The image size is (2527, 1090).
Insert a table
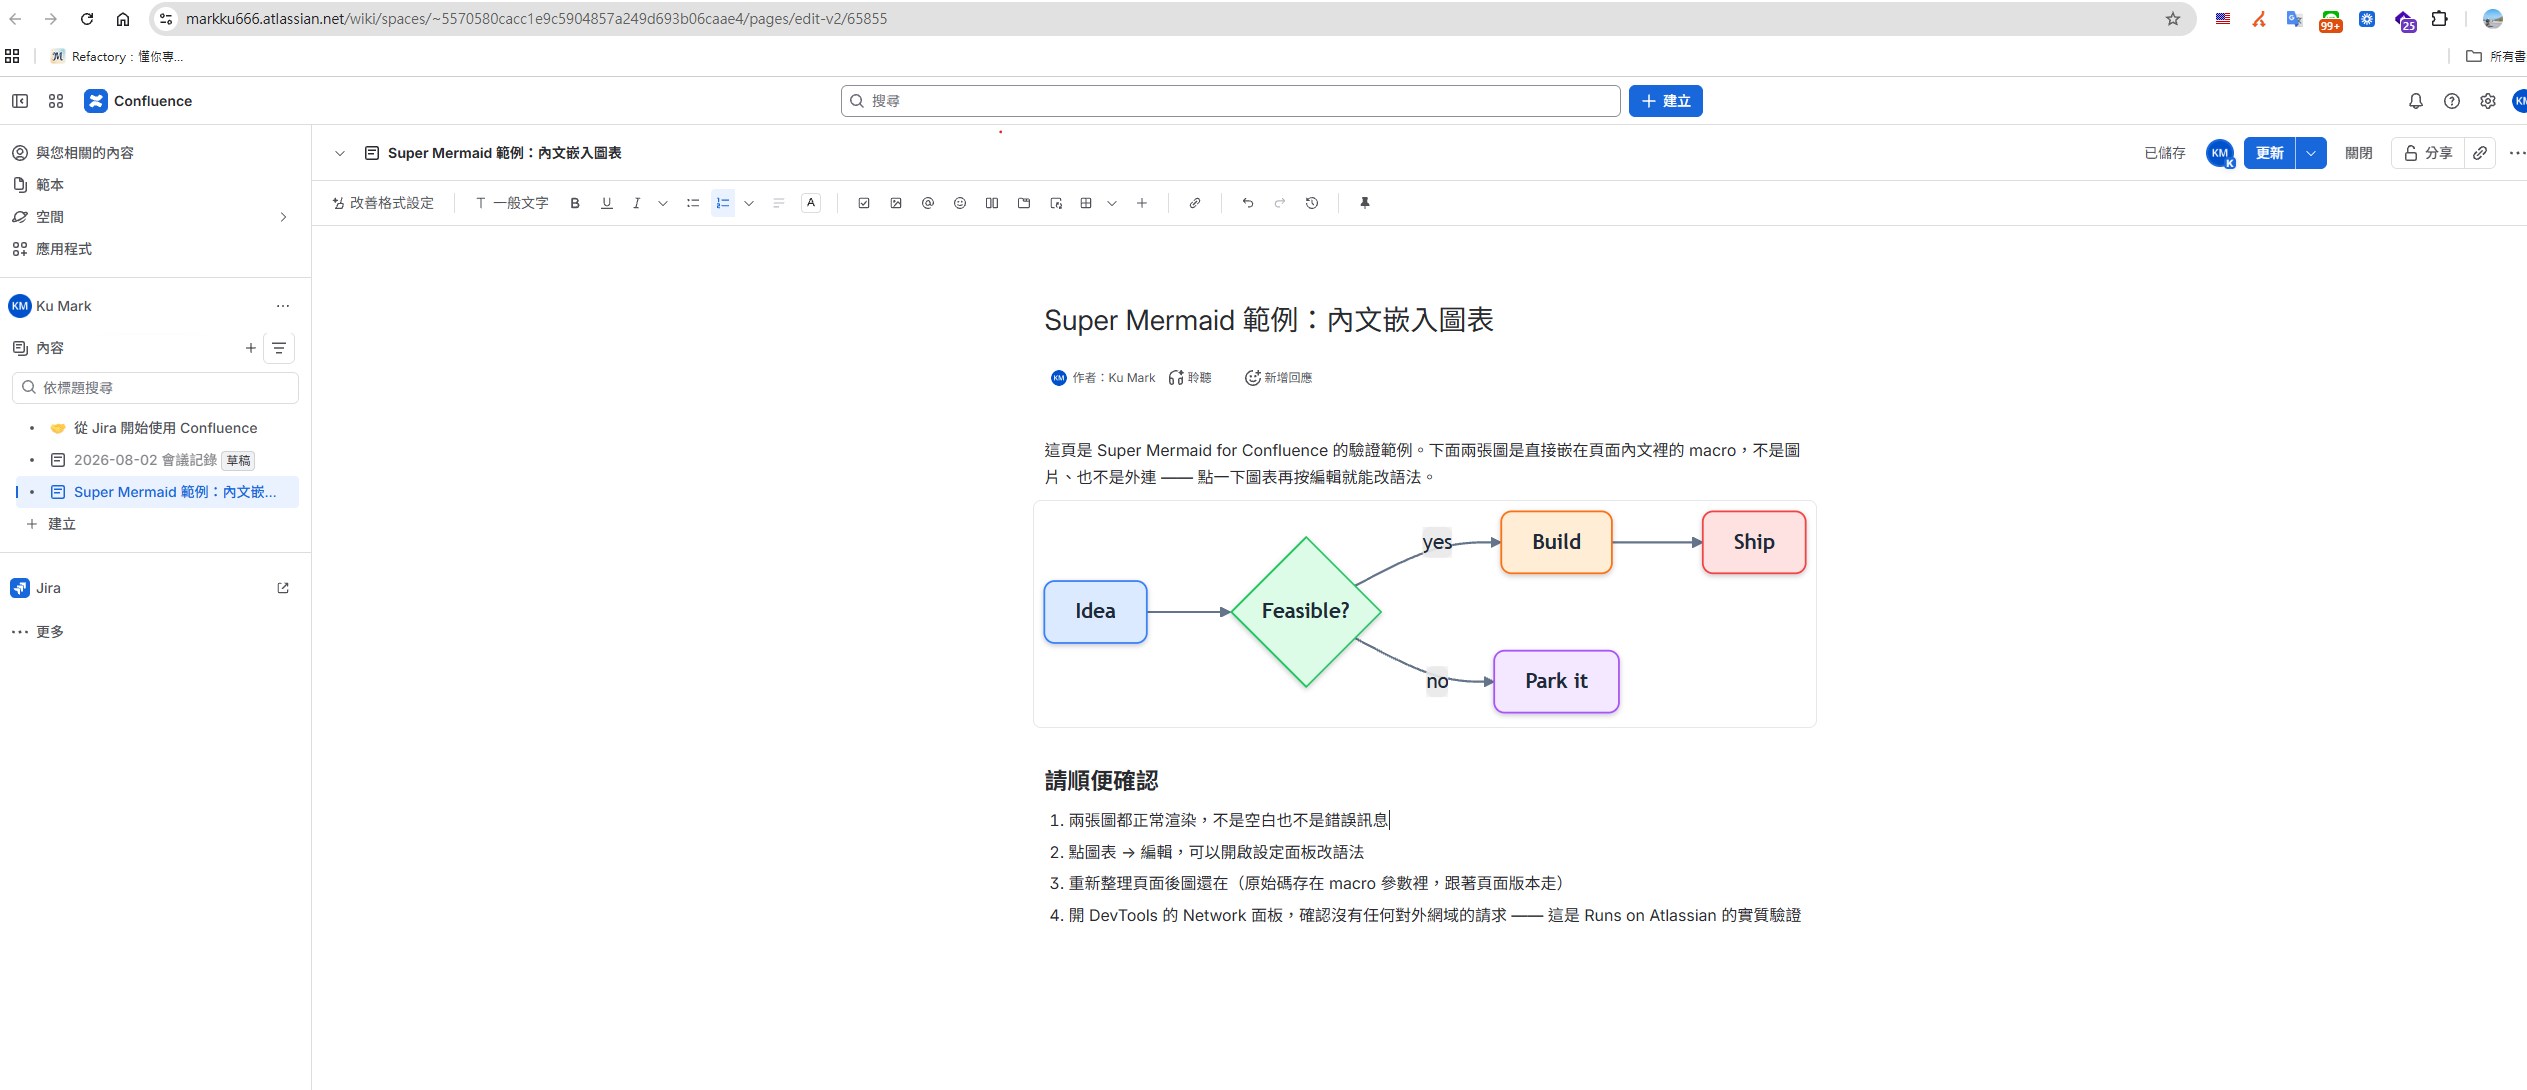[1086, 203]
